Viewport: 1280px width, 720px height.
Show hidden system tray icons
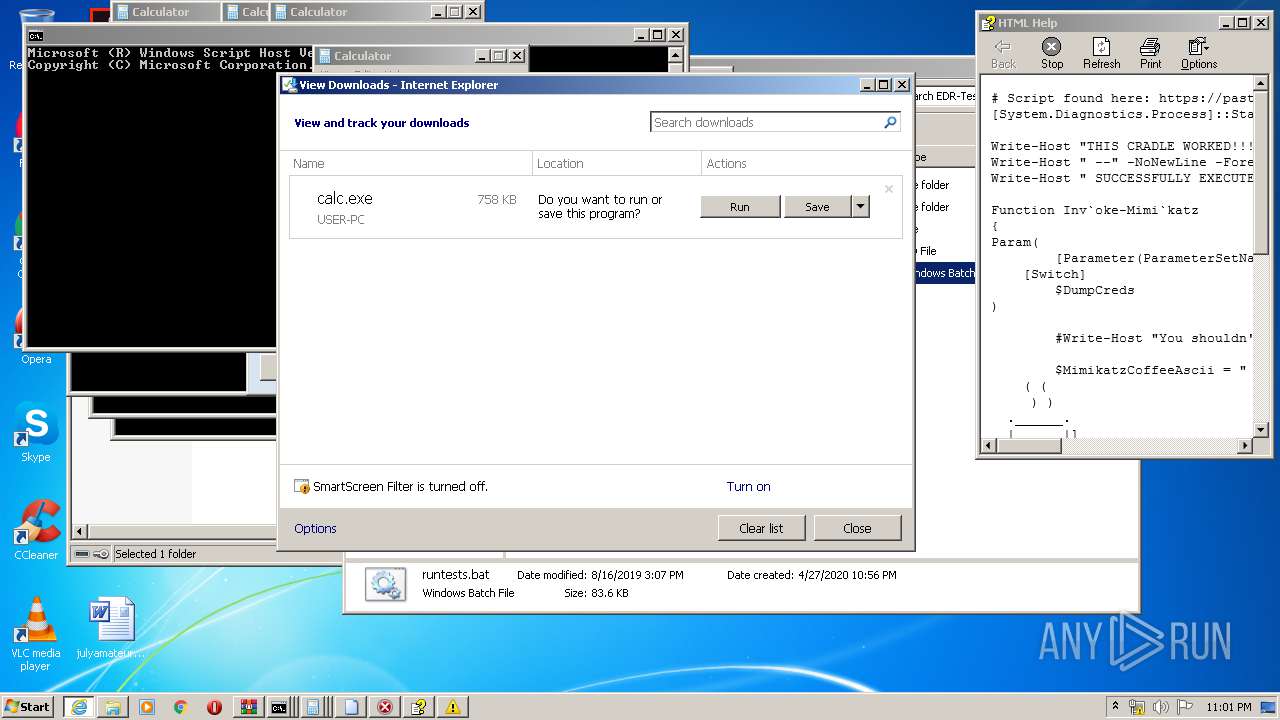(x=1115, y=707)
